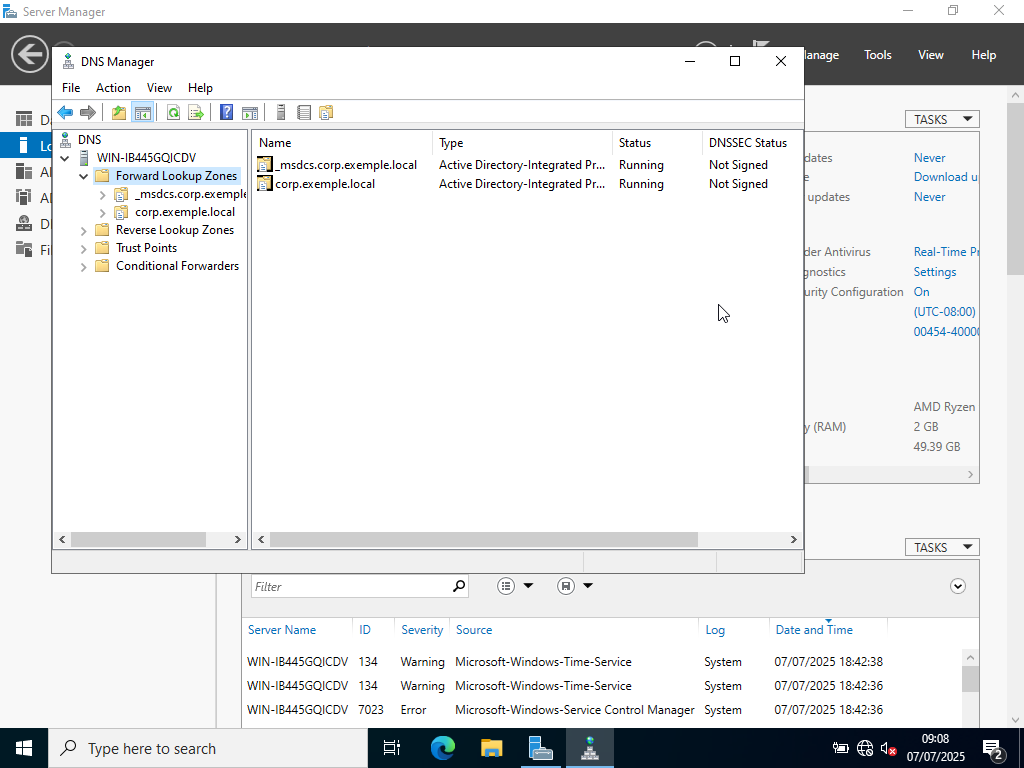
Task: Open Help menu in DNS Manager
Action: point(200,88)
